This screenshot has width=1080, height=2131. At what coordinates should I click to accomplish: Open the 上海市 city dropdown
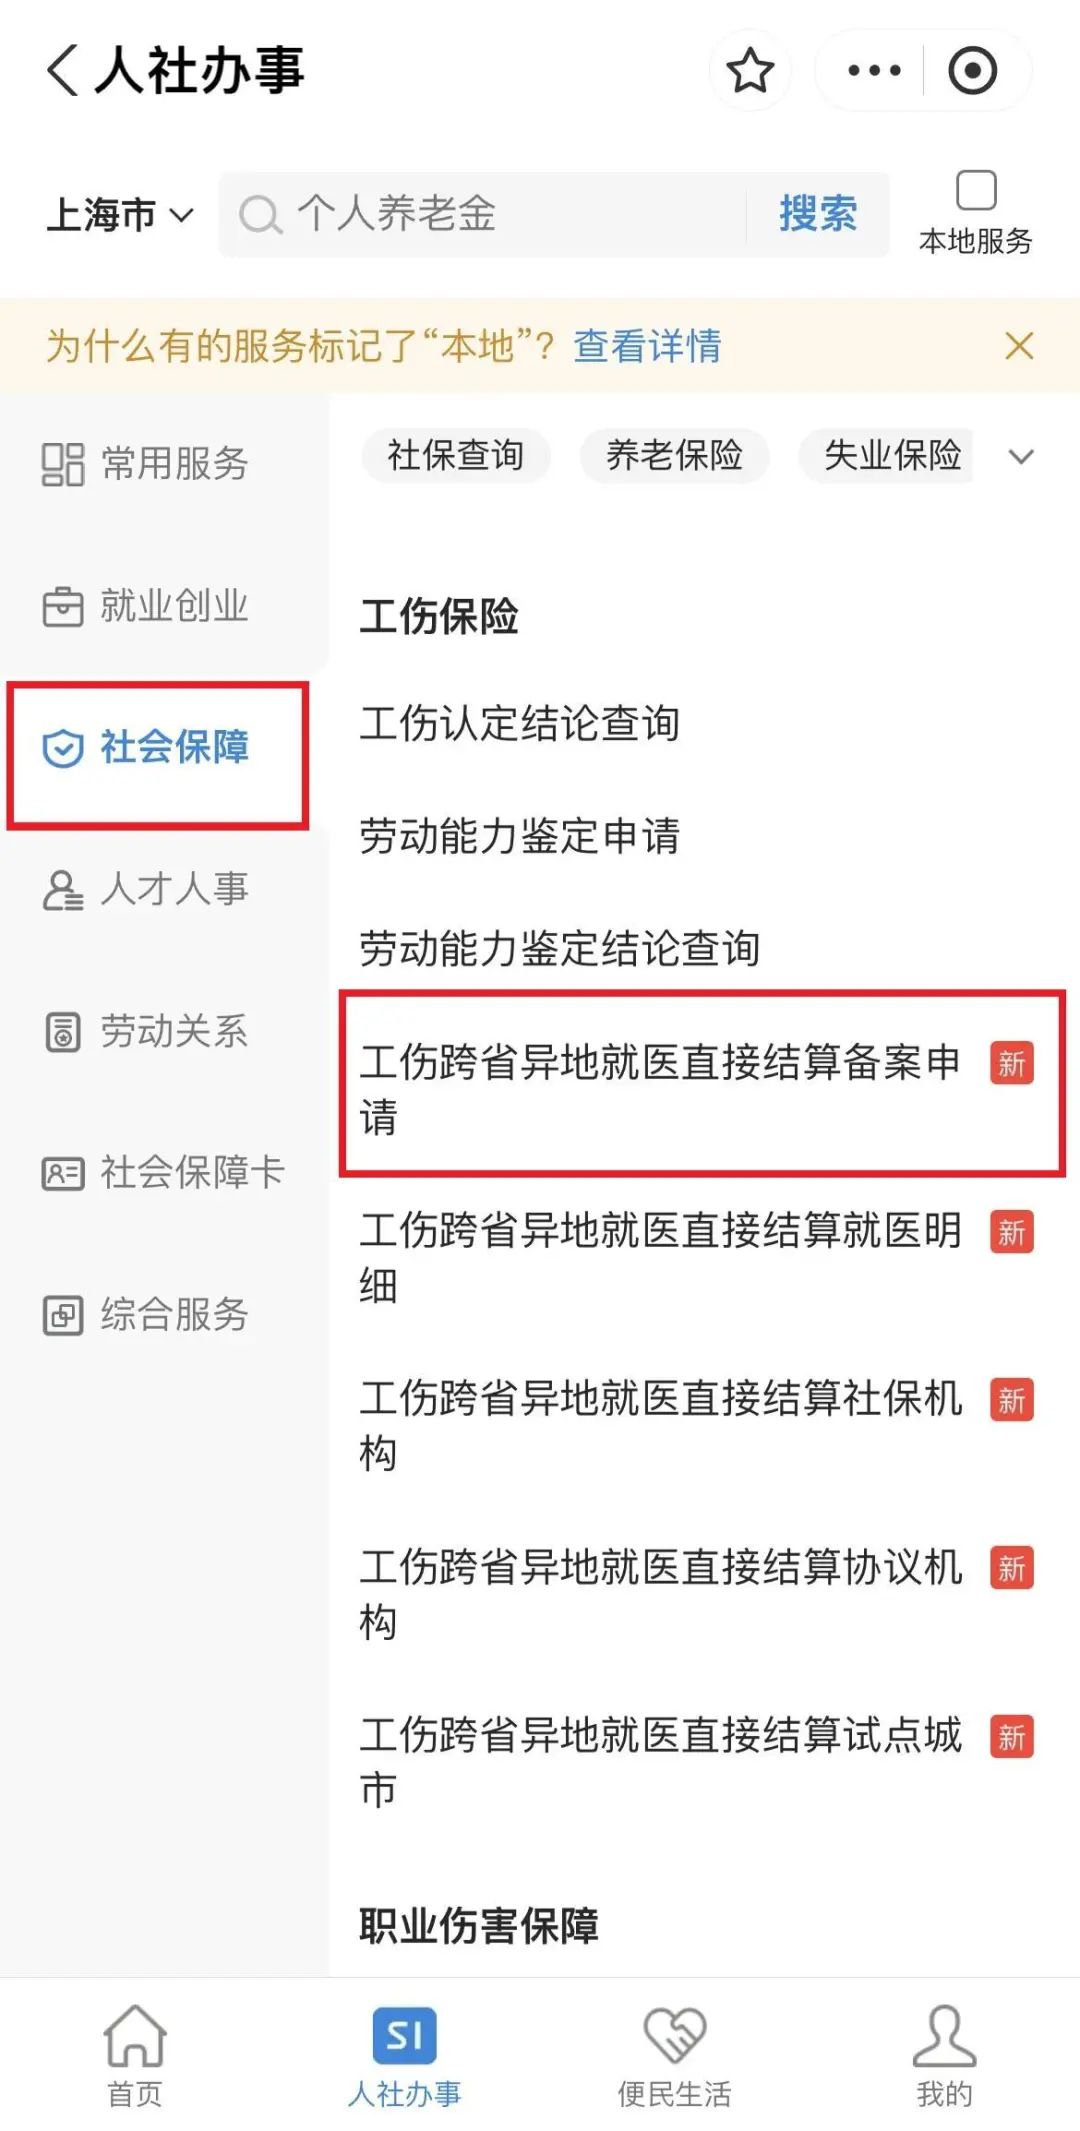coord(120,215)
